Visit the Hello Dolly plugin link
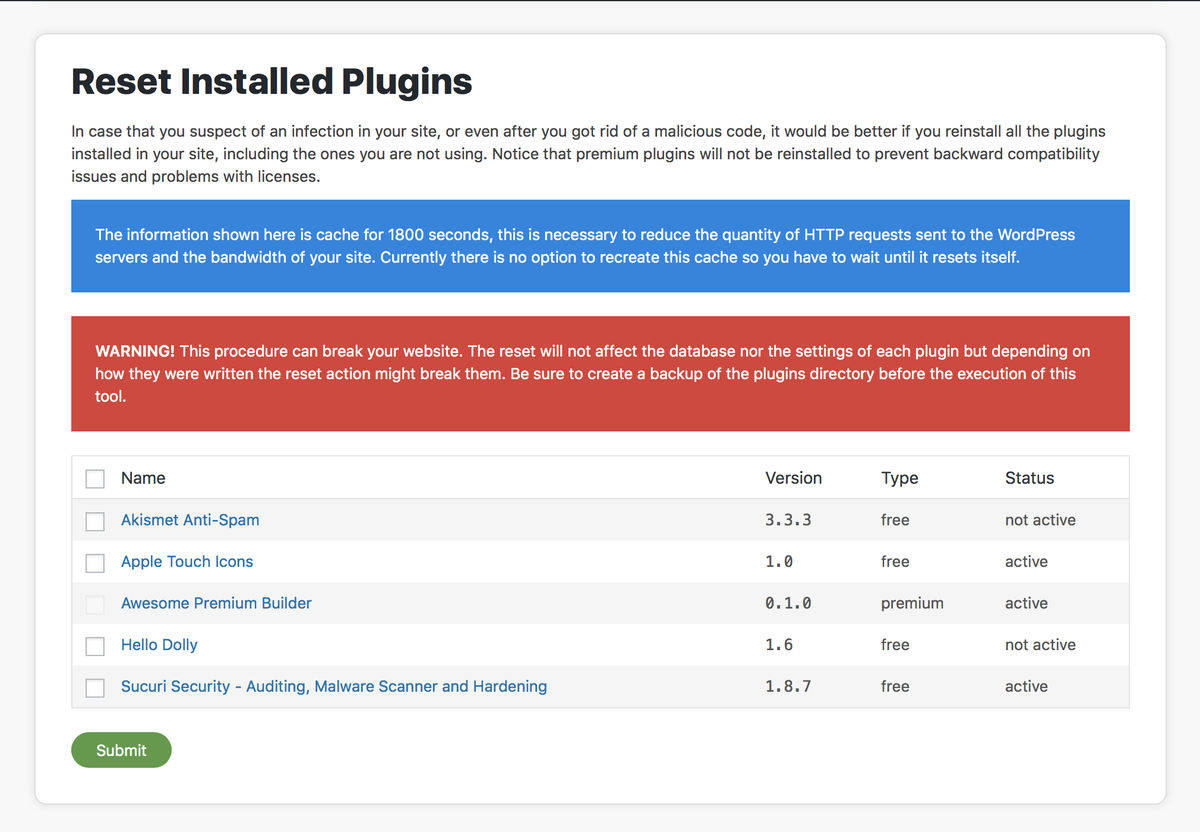This screenshot has width=1200, height=832. click(x=159, y=645)
